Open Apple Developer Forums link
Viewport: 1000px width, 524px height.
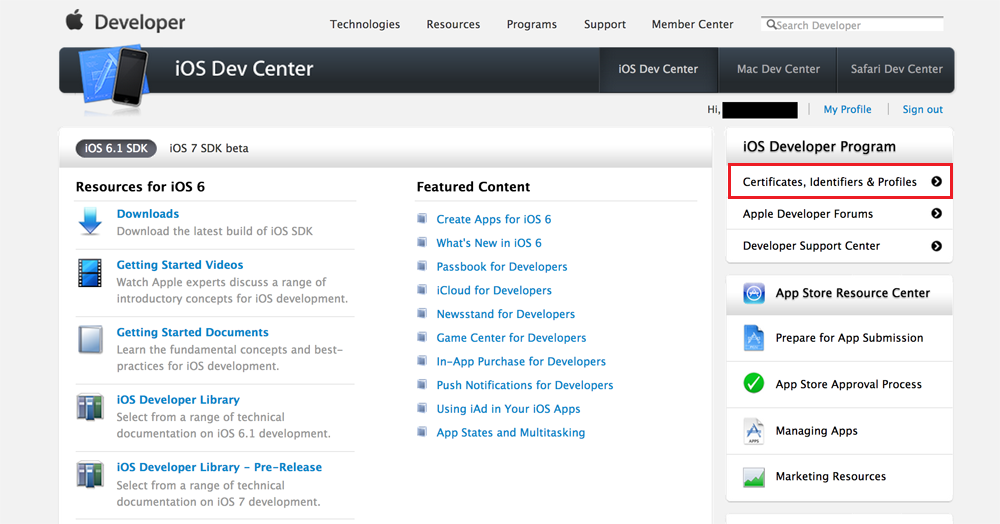coord(808,214)
